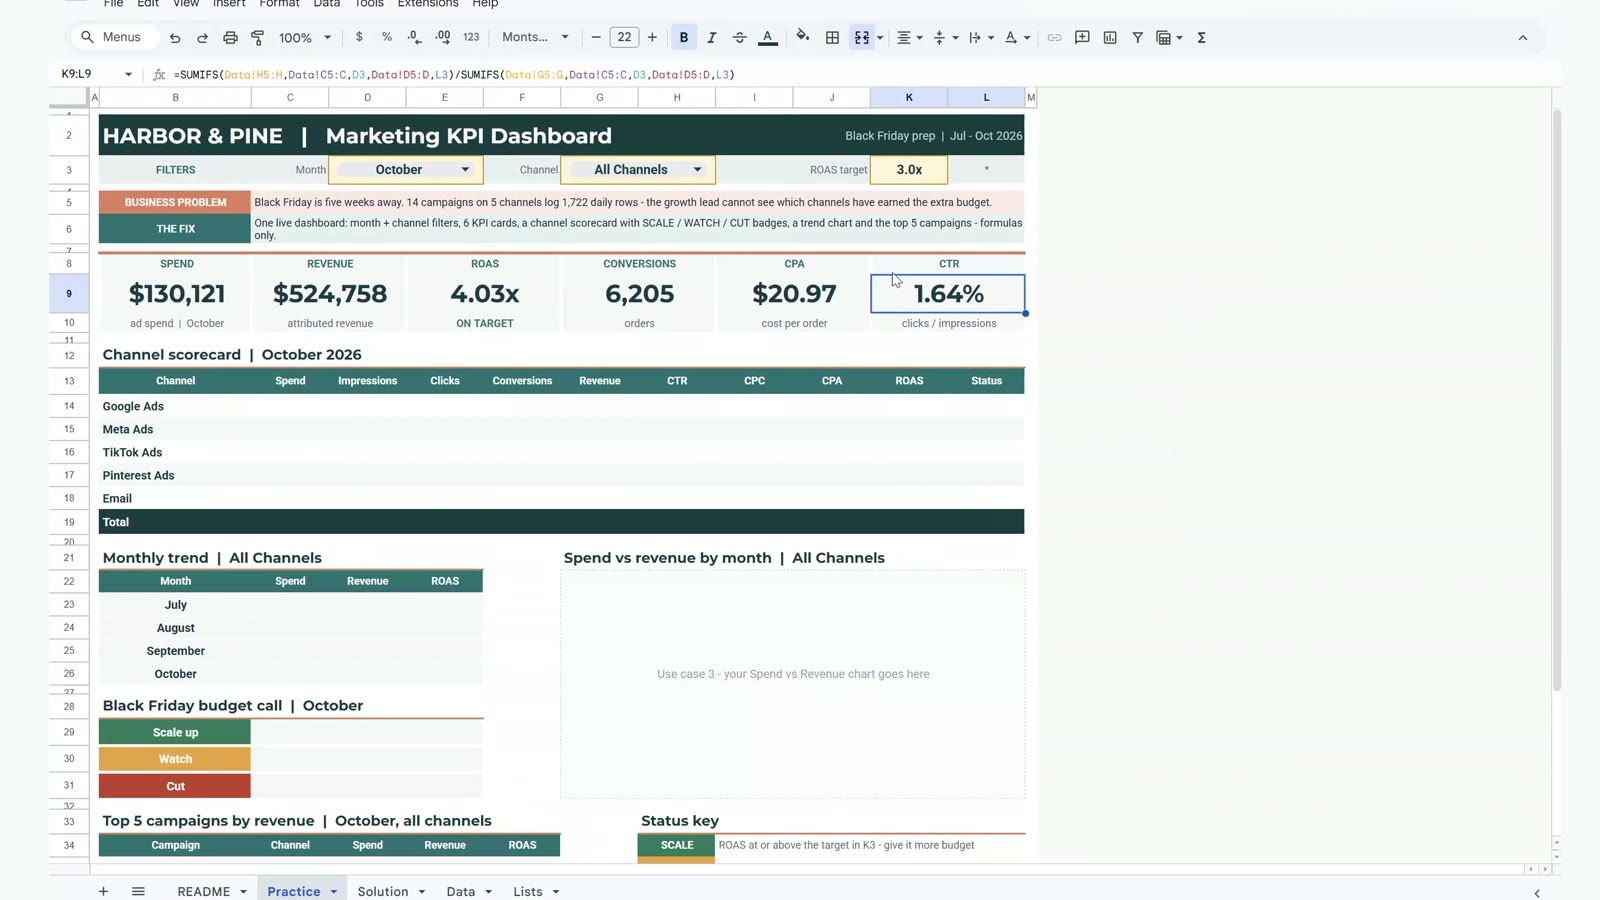
Task: Open horizontal align options
Action: tap(909, 37)
